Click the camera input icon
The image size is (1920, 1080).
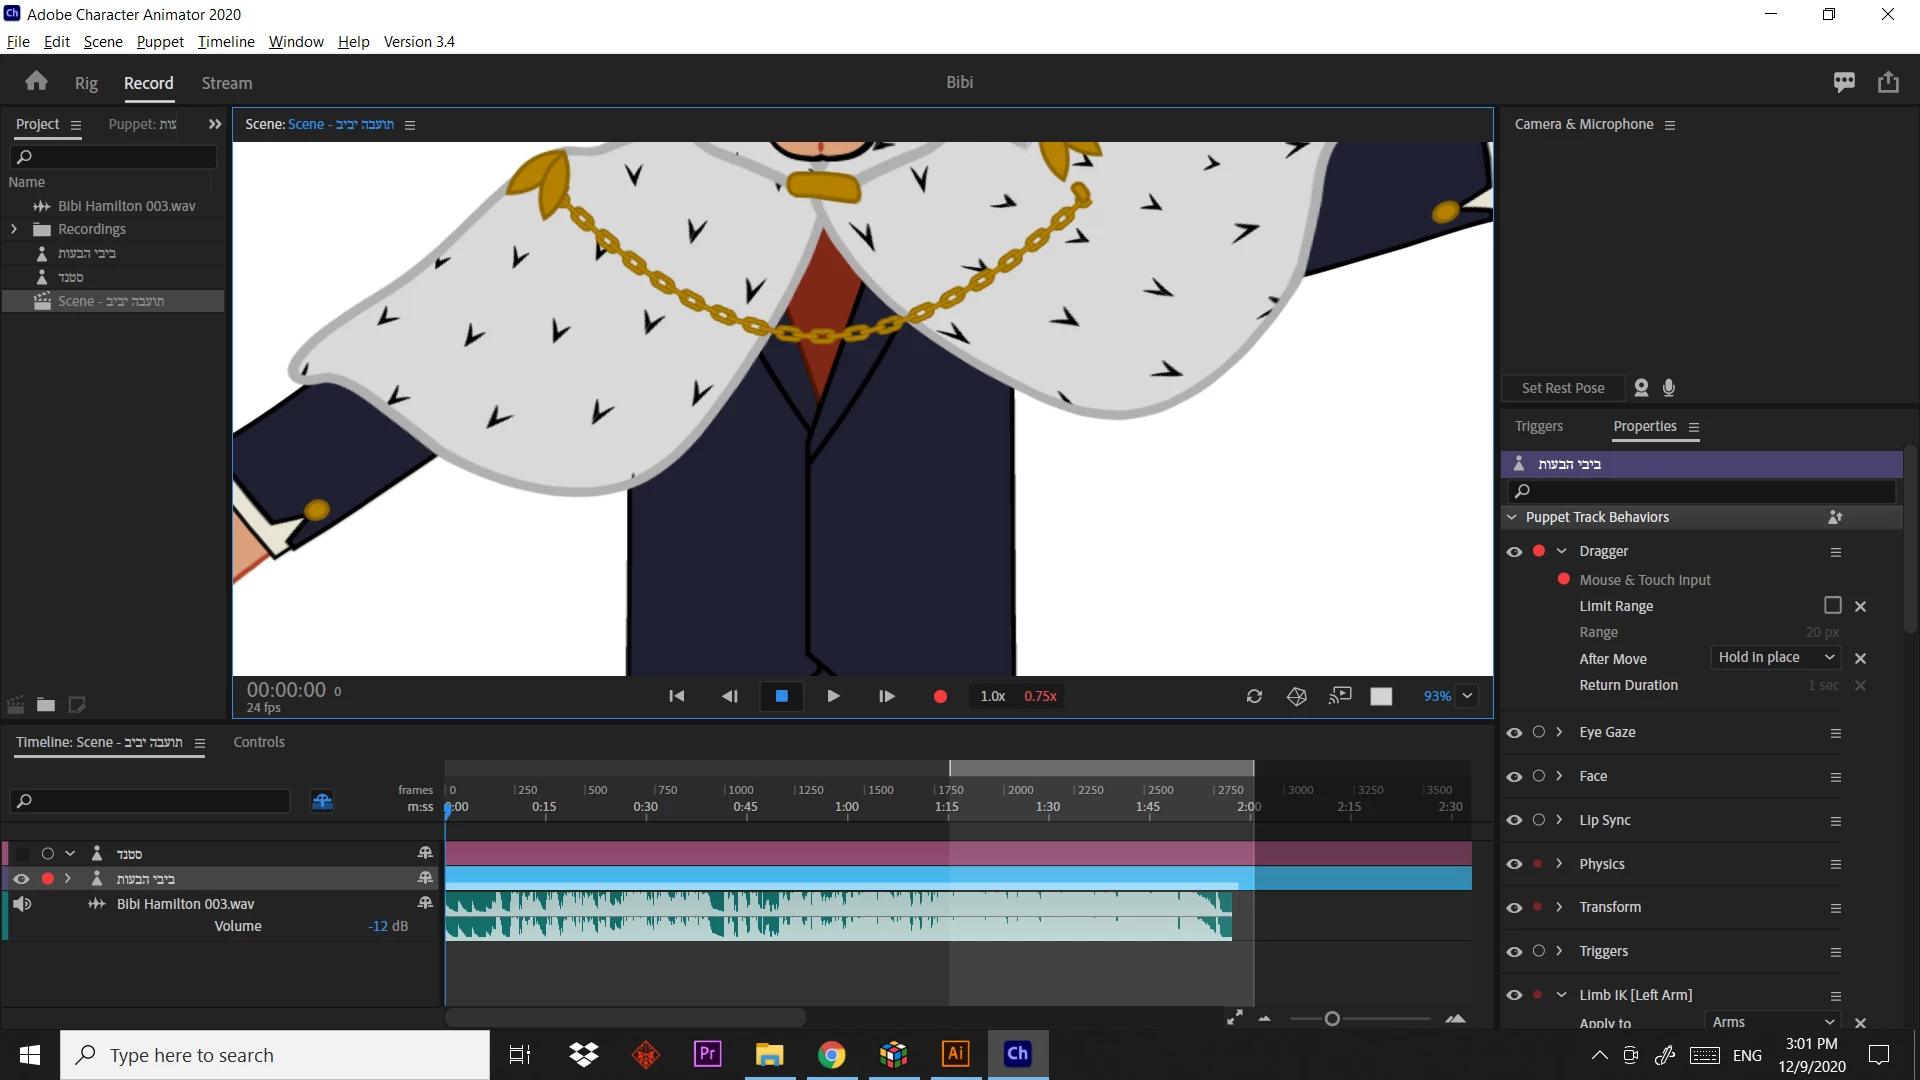pyautogui.click(x=1641, y=388)
